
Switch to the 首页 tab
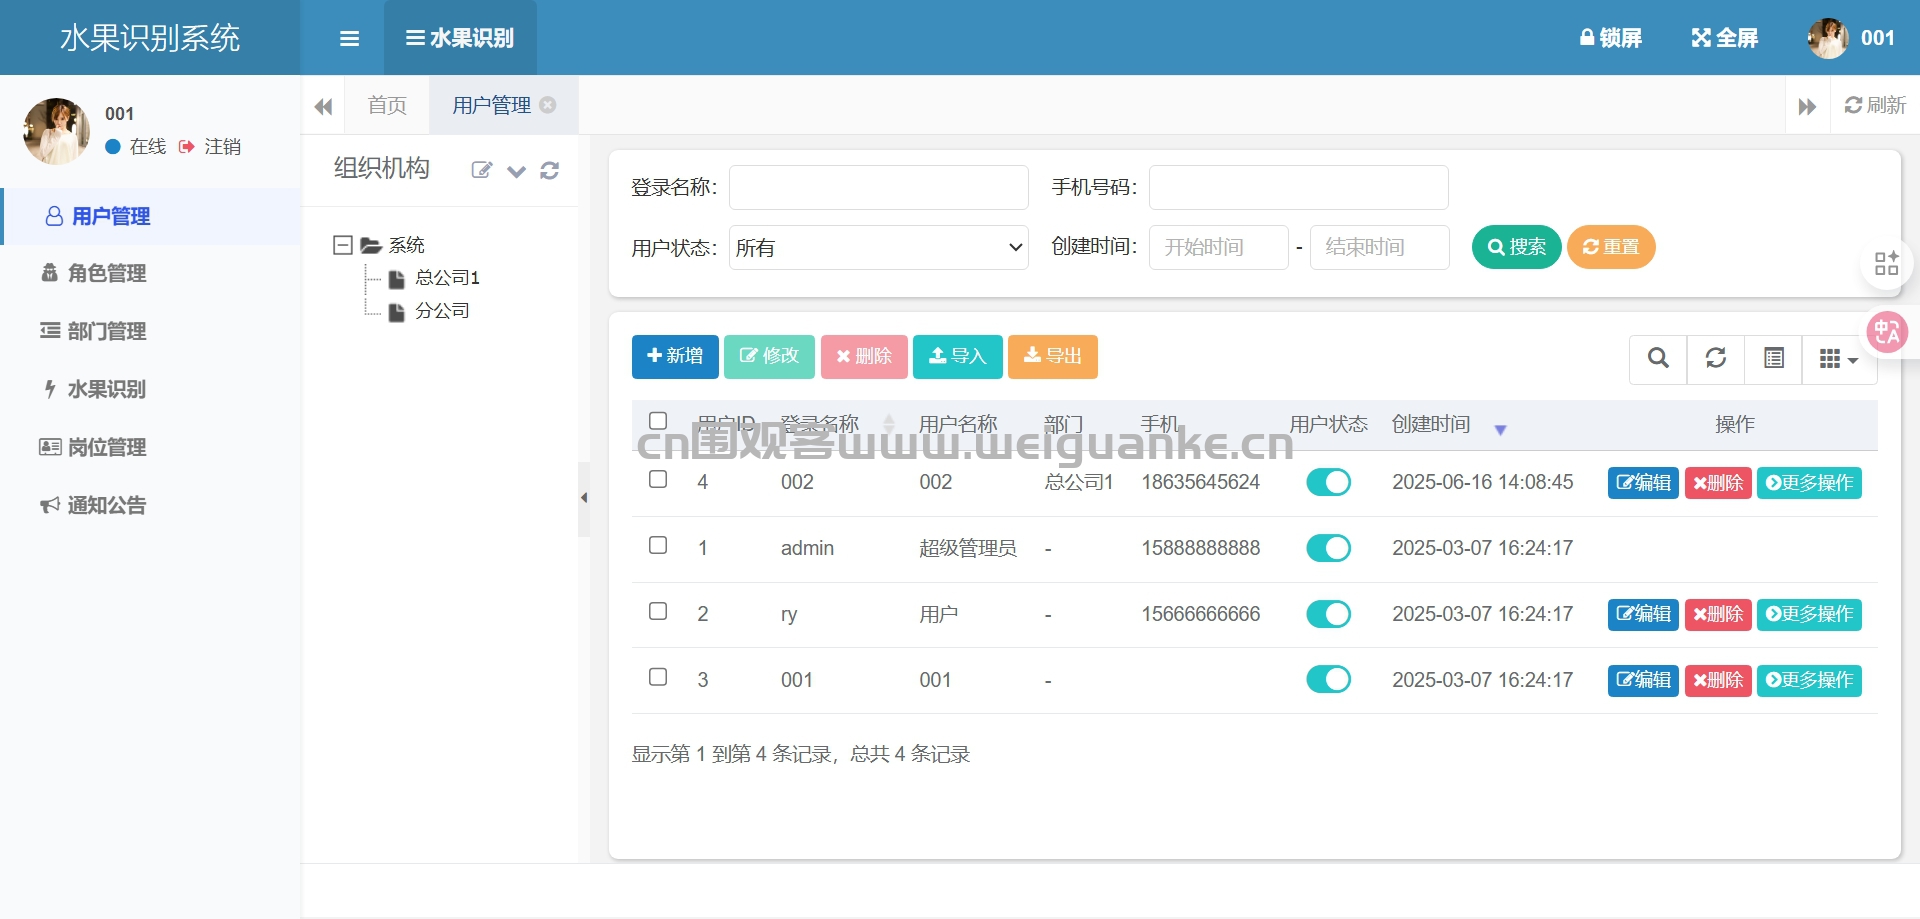point(387,105)
